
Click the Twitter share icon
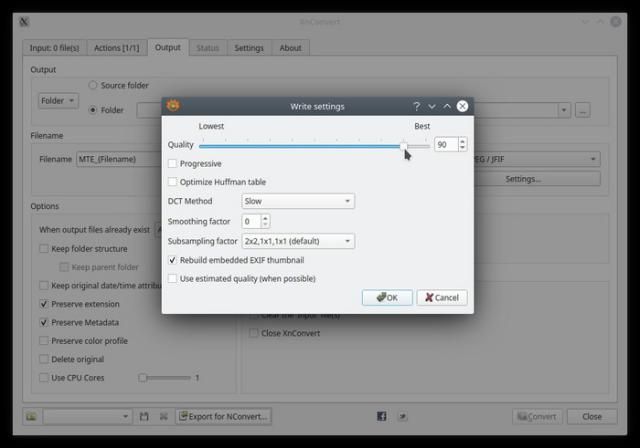coord(402,416)
